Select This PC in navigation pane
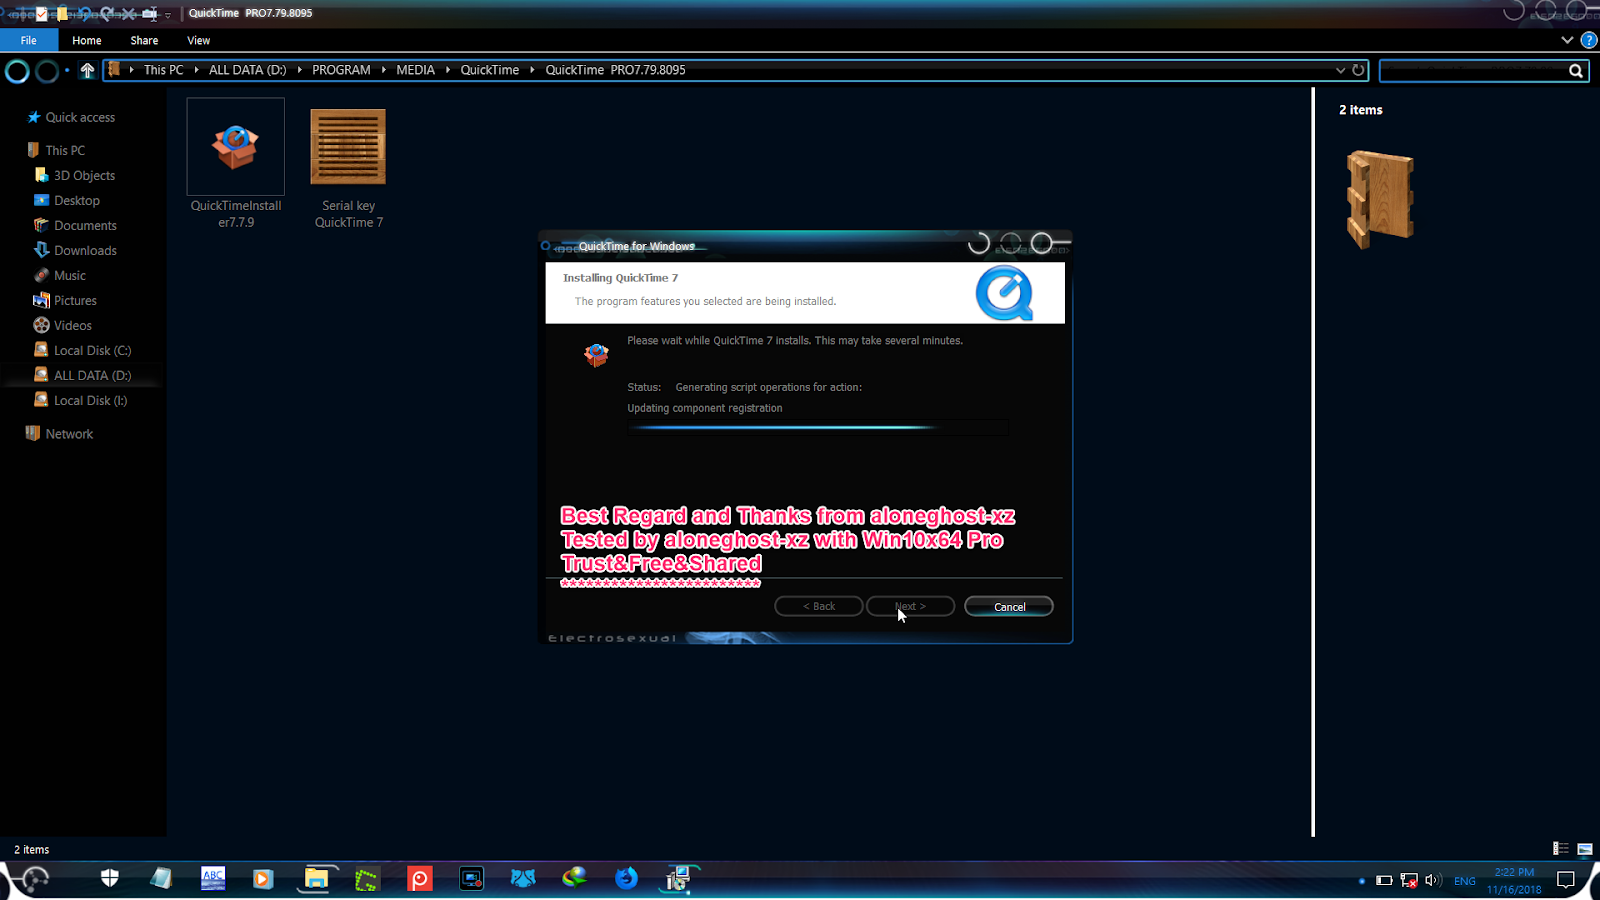 point(65,150)
